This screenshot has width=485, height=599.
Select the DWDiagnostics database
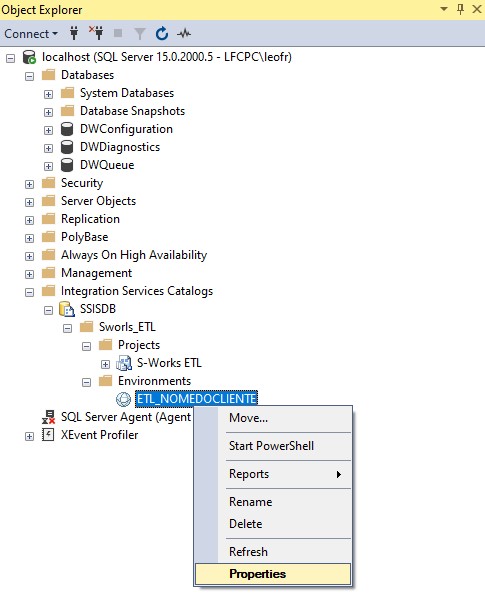pos(120,147)
